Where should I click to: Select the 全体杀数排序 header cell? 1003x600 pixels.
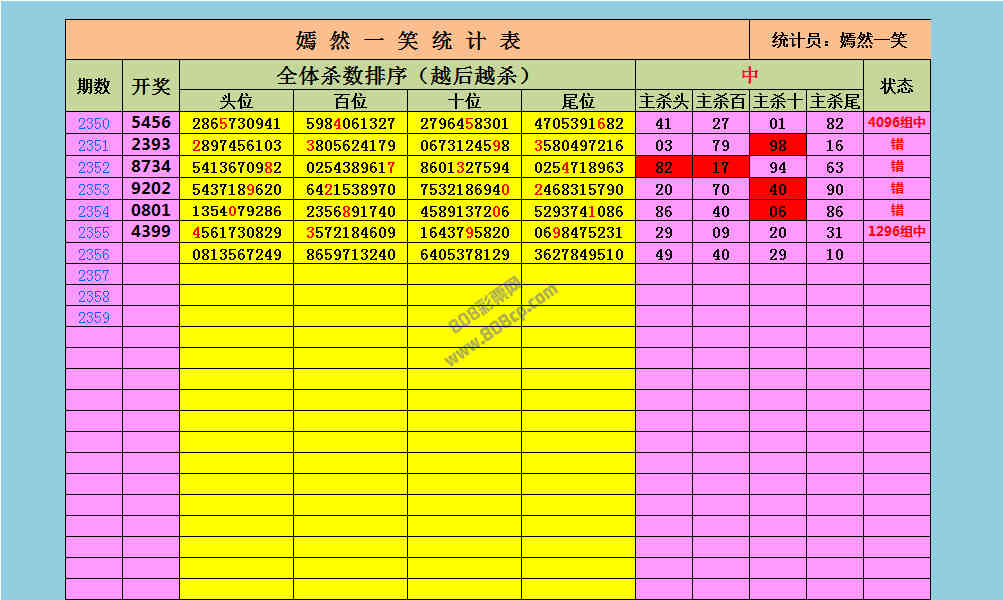(408, 75)
